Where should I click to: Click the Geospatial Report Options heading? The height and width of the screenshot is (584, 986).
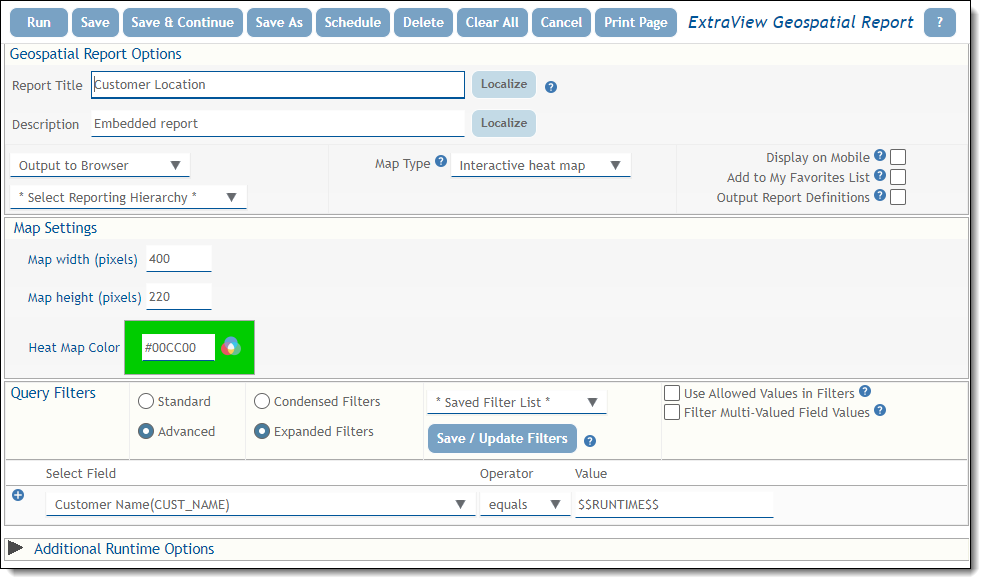pyautogui.click(x=96, y=54)
